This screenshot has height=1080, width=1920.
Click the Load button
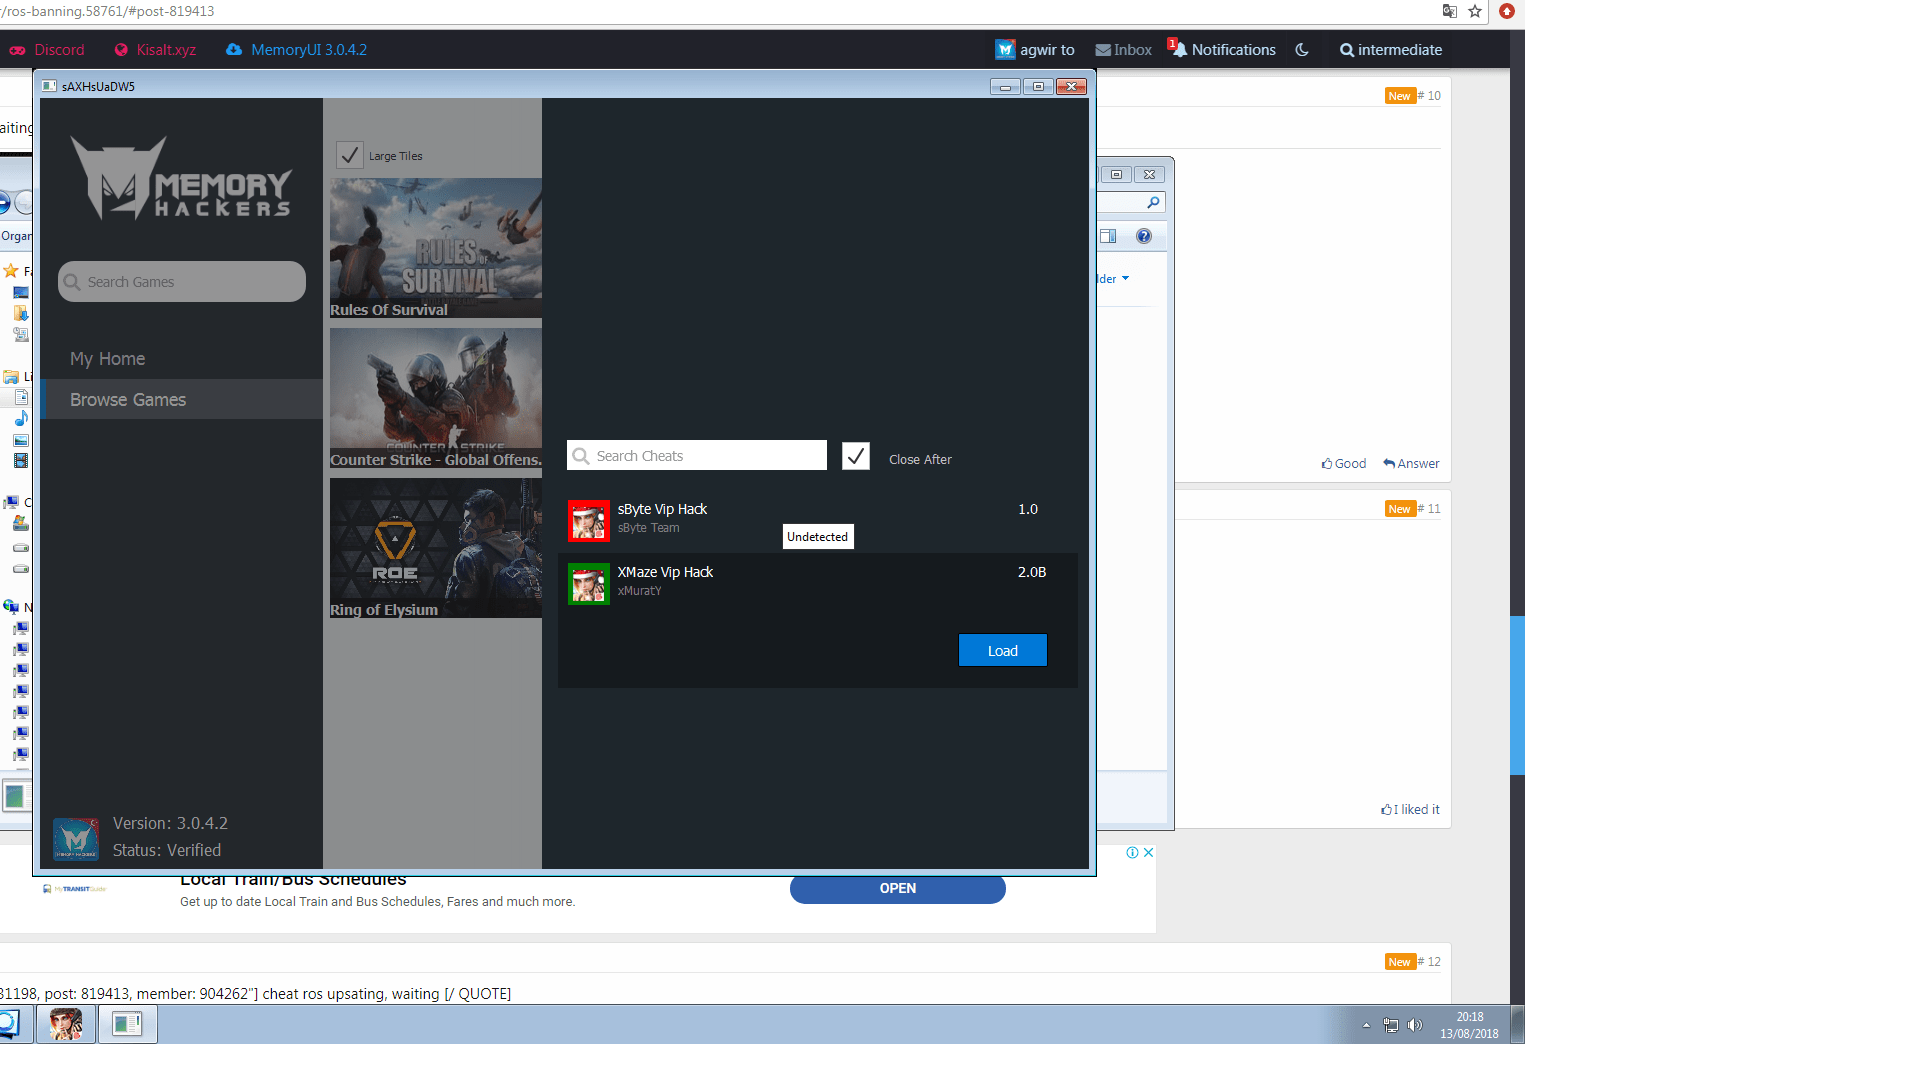(1003, 651)
